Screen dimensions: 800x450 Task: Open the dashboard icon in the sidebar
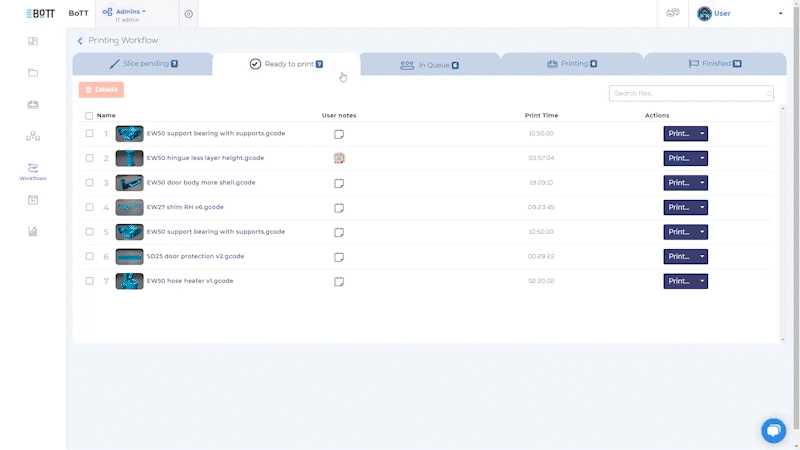pyautogui.click(x=32, y=41)
